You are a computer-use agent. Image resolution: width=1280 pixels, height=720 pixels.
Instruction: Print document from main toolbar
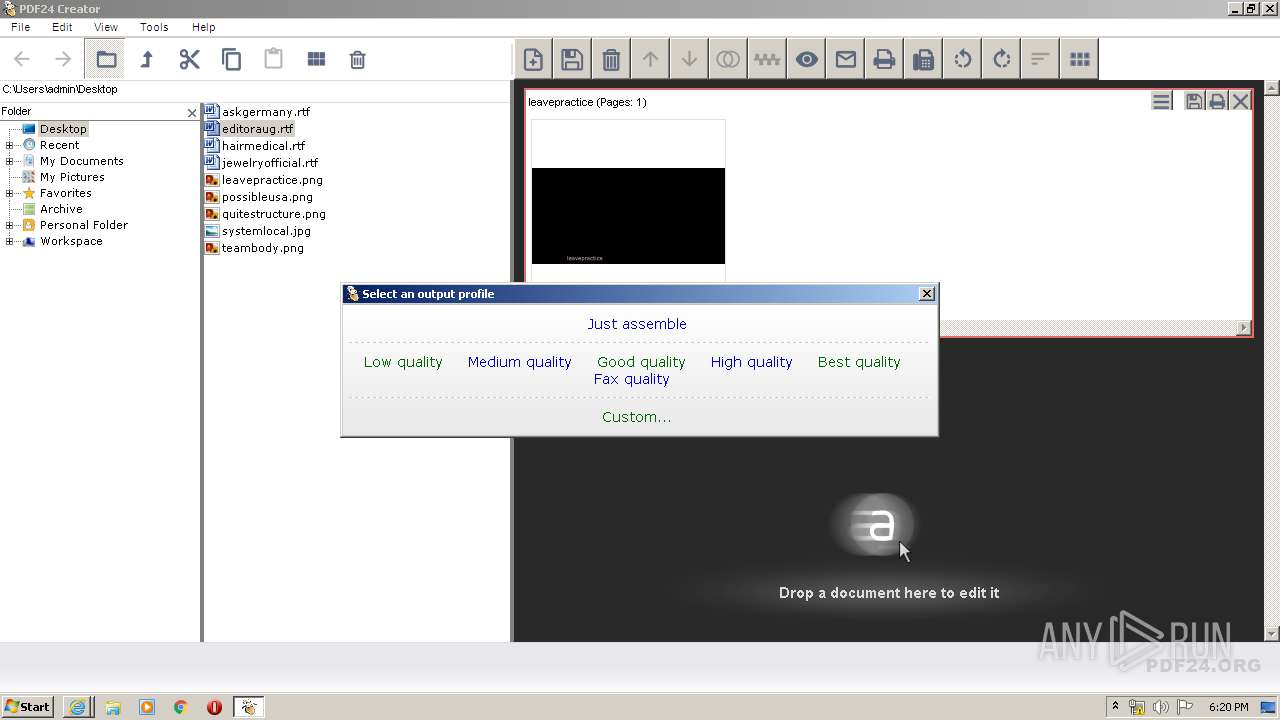pyautogui.click(x=884, y=60)
